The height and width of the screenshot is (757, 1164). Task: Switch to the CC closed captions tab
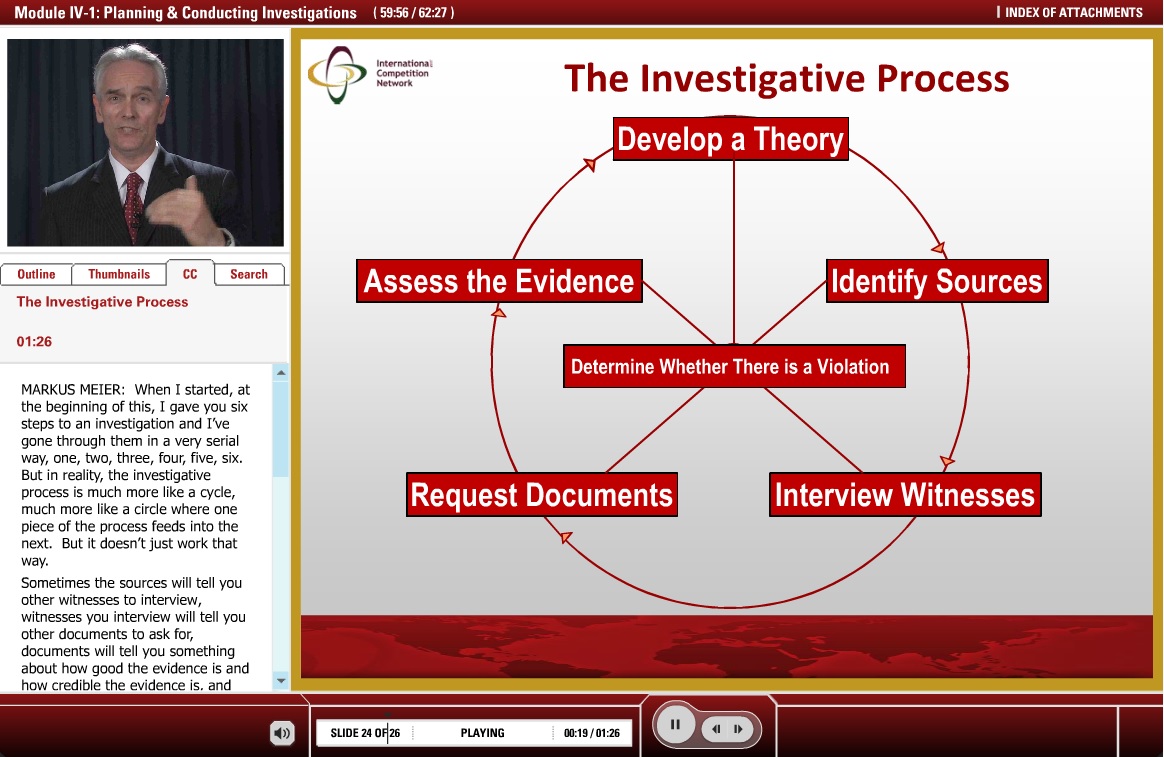tap(190, 273)
